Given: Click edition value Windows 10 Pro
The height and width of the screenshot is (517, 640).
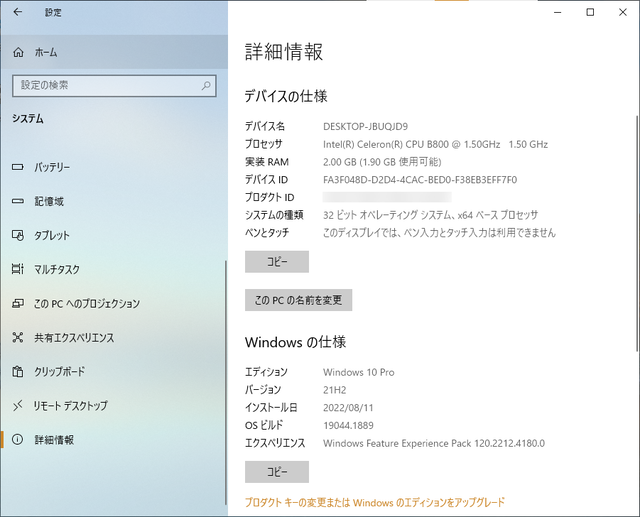Looking at the screenshot, I should pyautogui.click(x=359, y=372).
